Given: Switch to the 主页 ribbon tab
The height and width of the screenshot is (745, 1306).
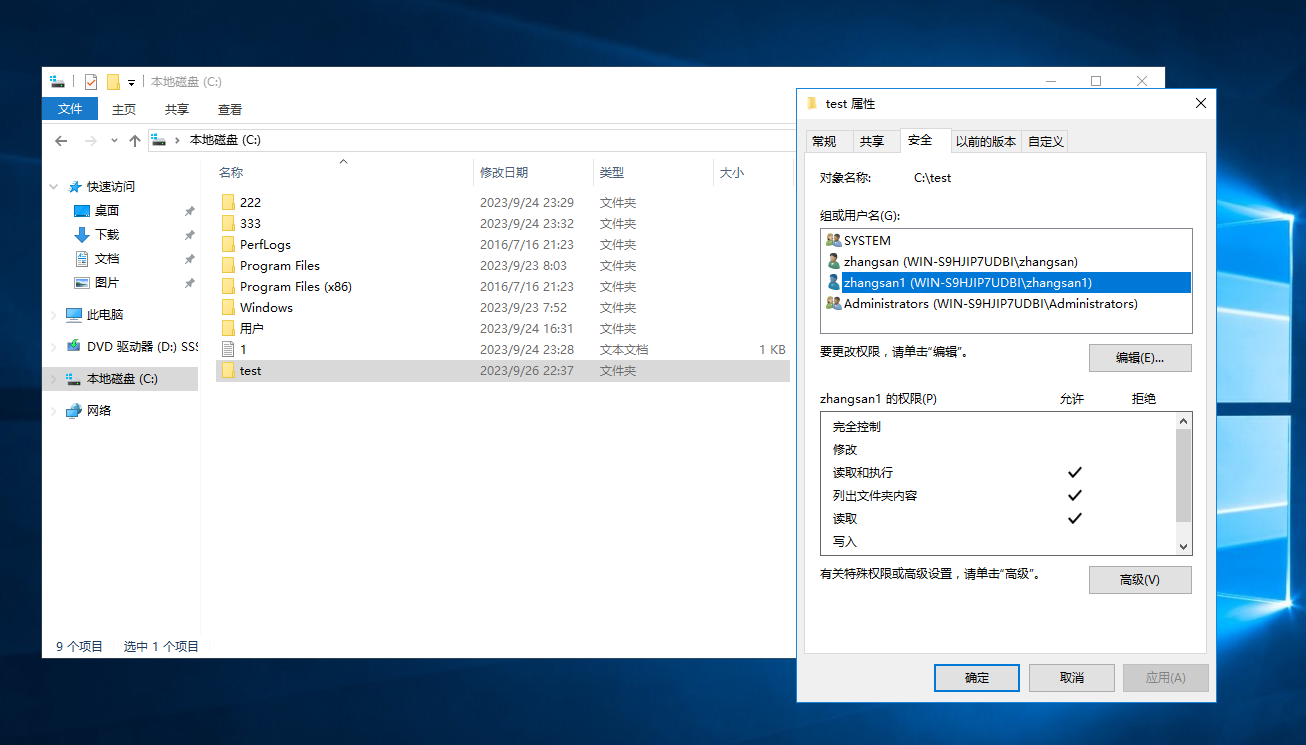Looking at the screenshot, I should pos(124,109).
